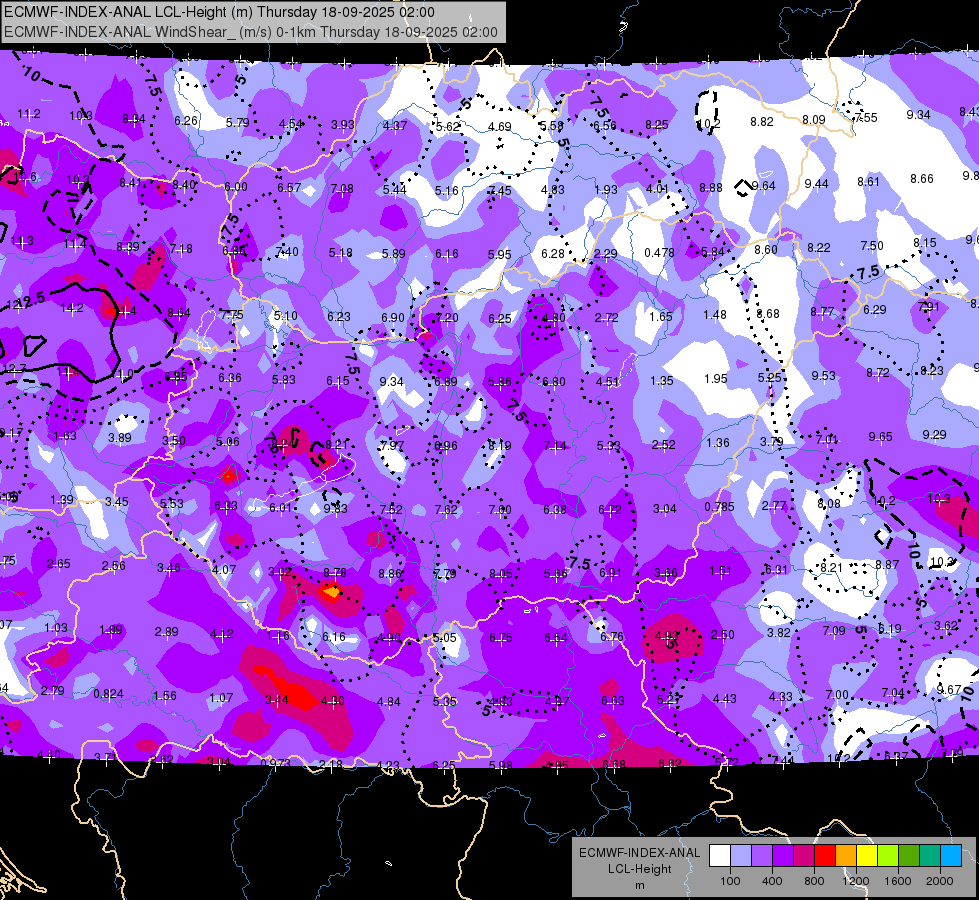Select the WindShear 0-1km header line

[251, 32]
